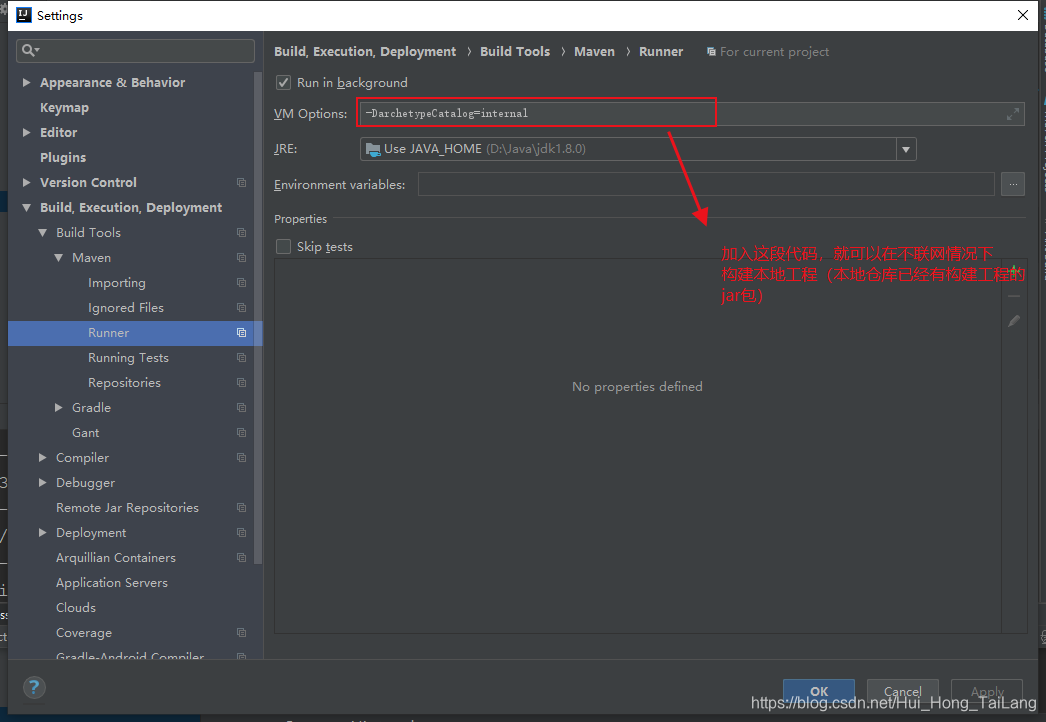Open environment variables browse button
This screenshot has width=1046, height=722.
(x=1013, y=184)
